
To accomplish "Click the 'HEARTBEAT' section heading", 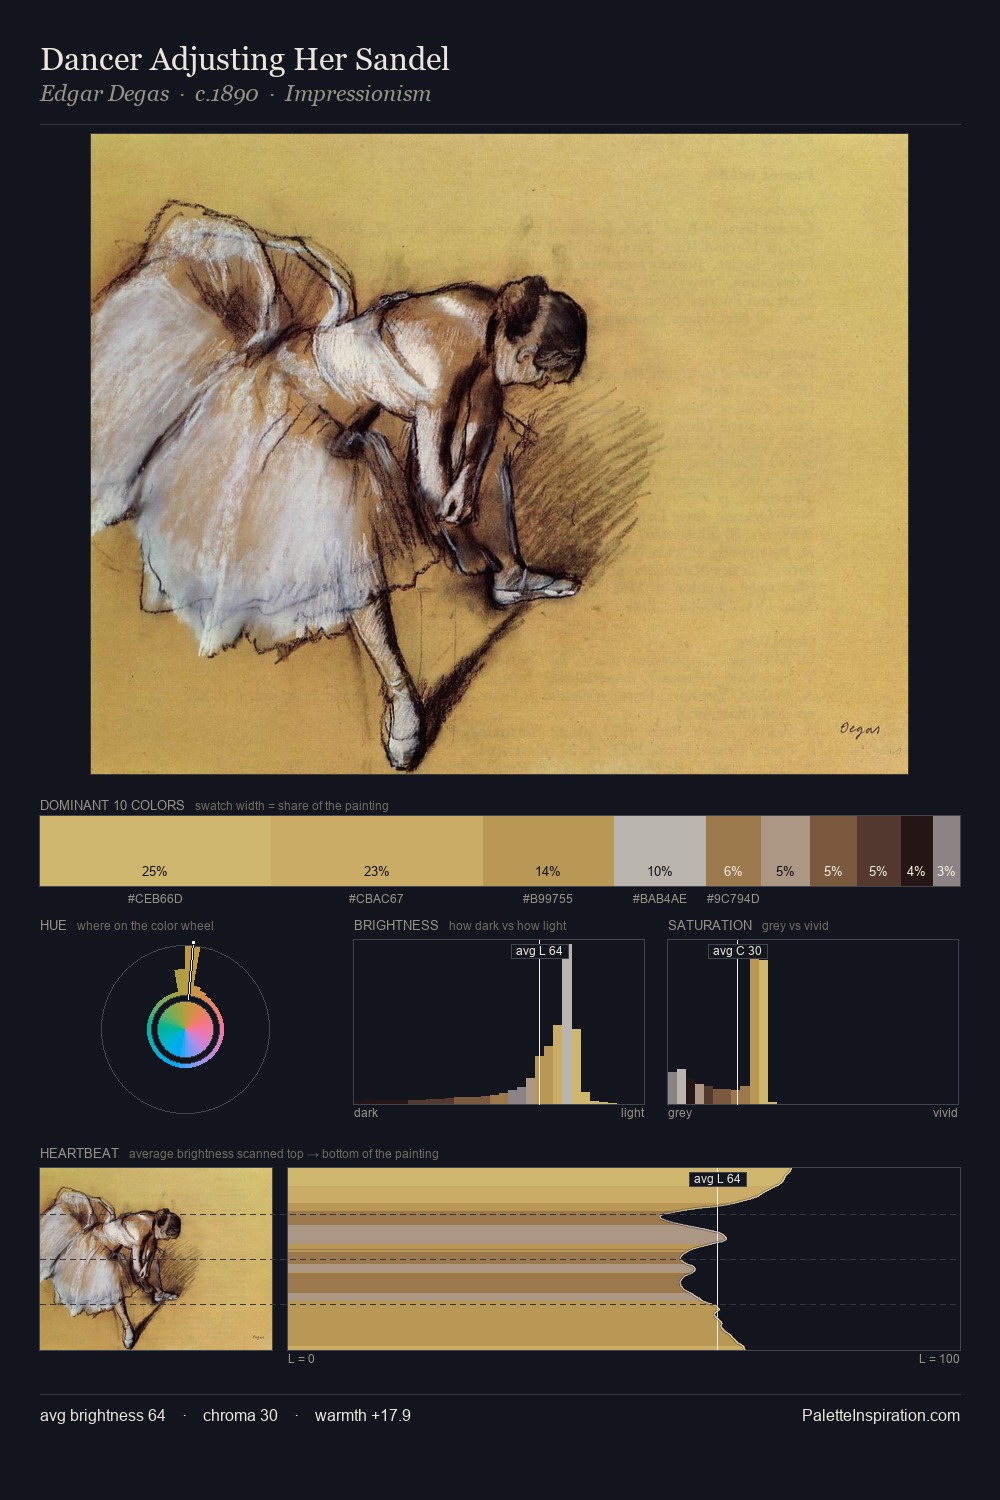I will point(79,1153).
